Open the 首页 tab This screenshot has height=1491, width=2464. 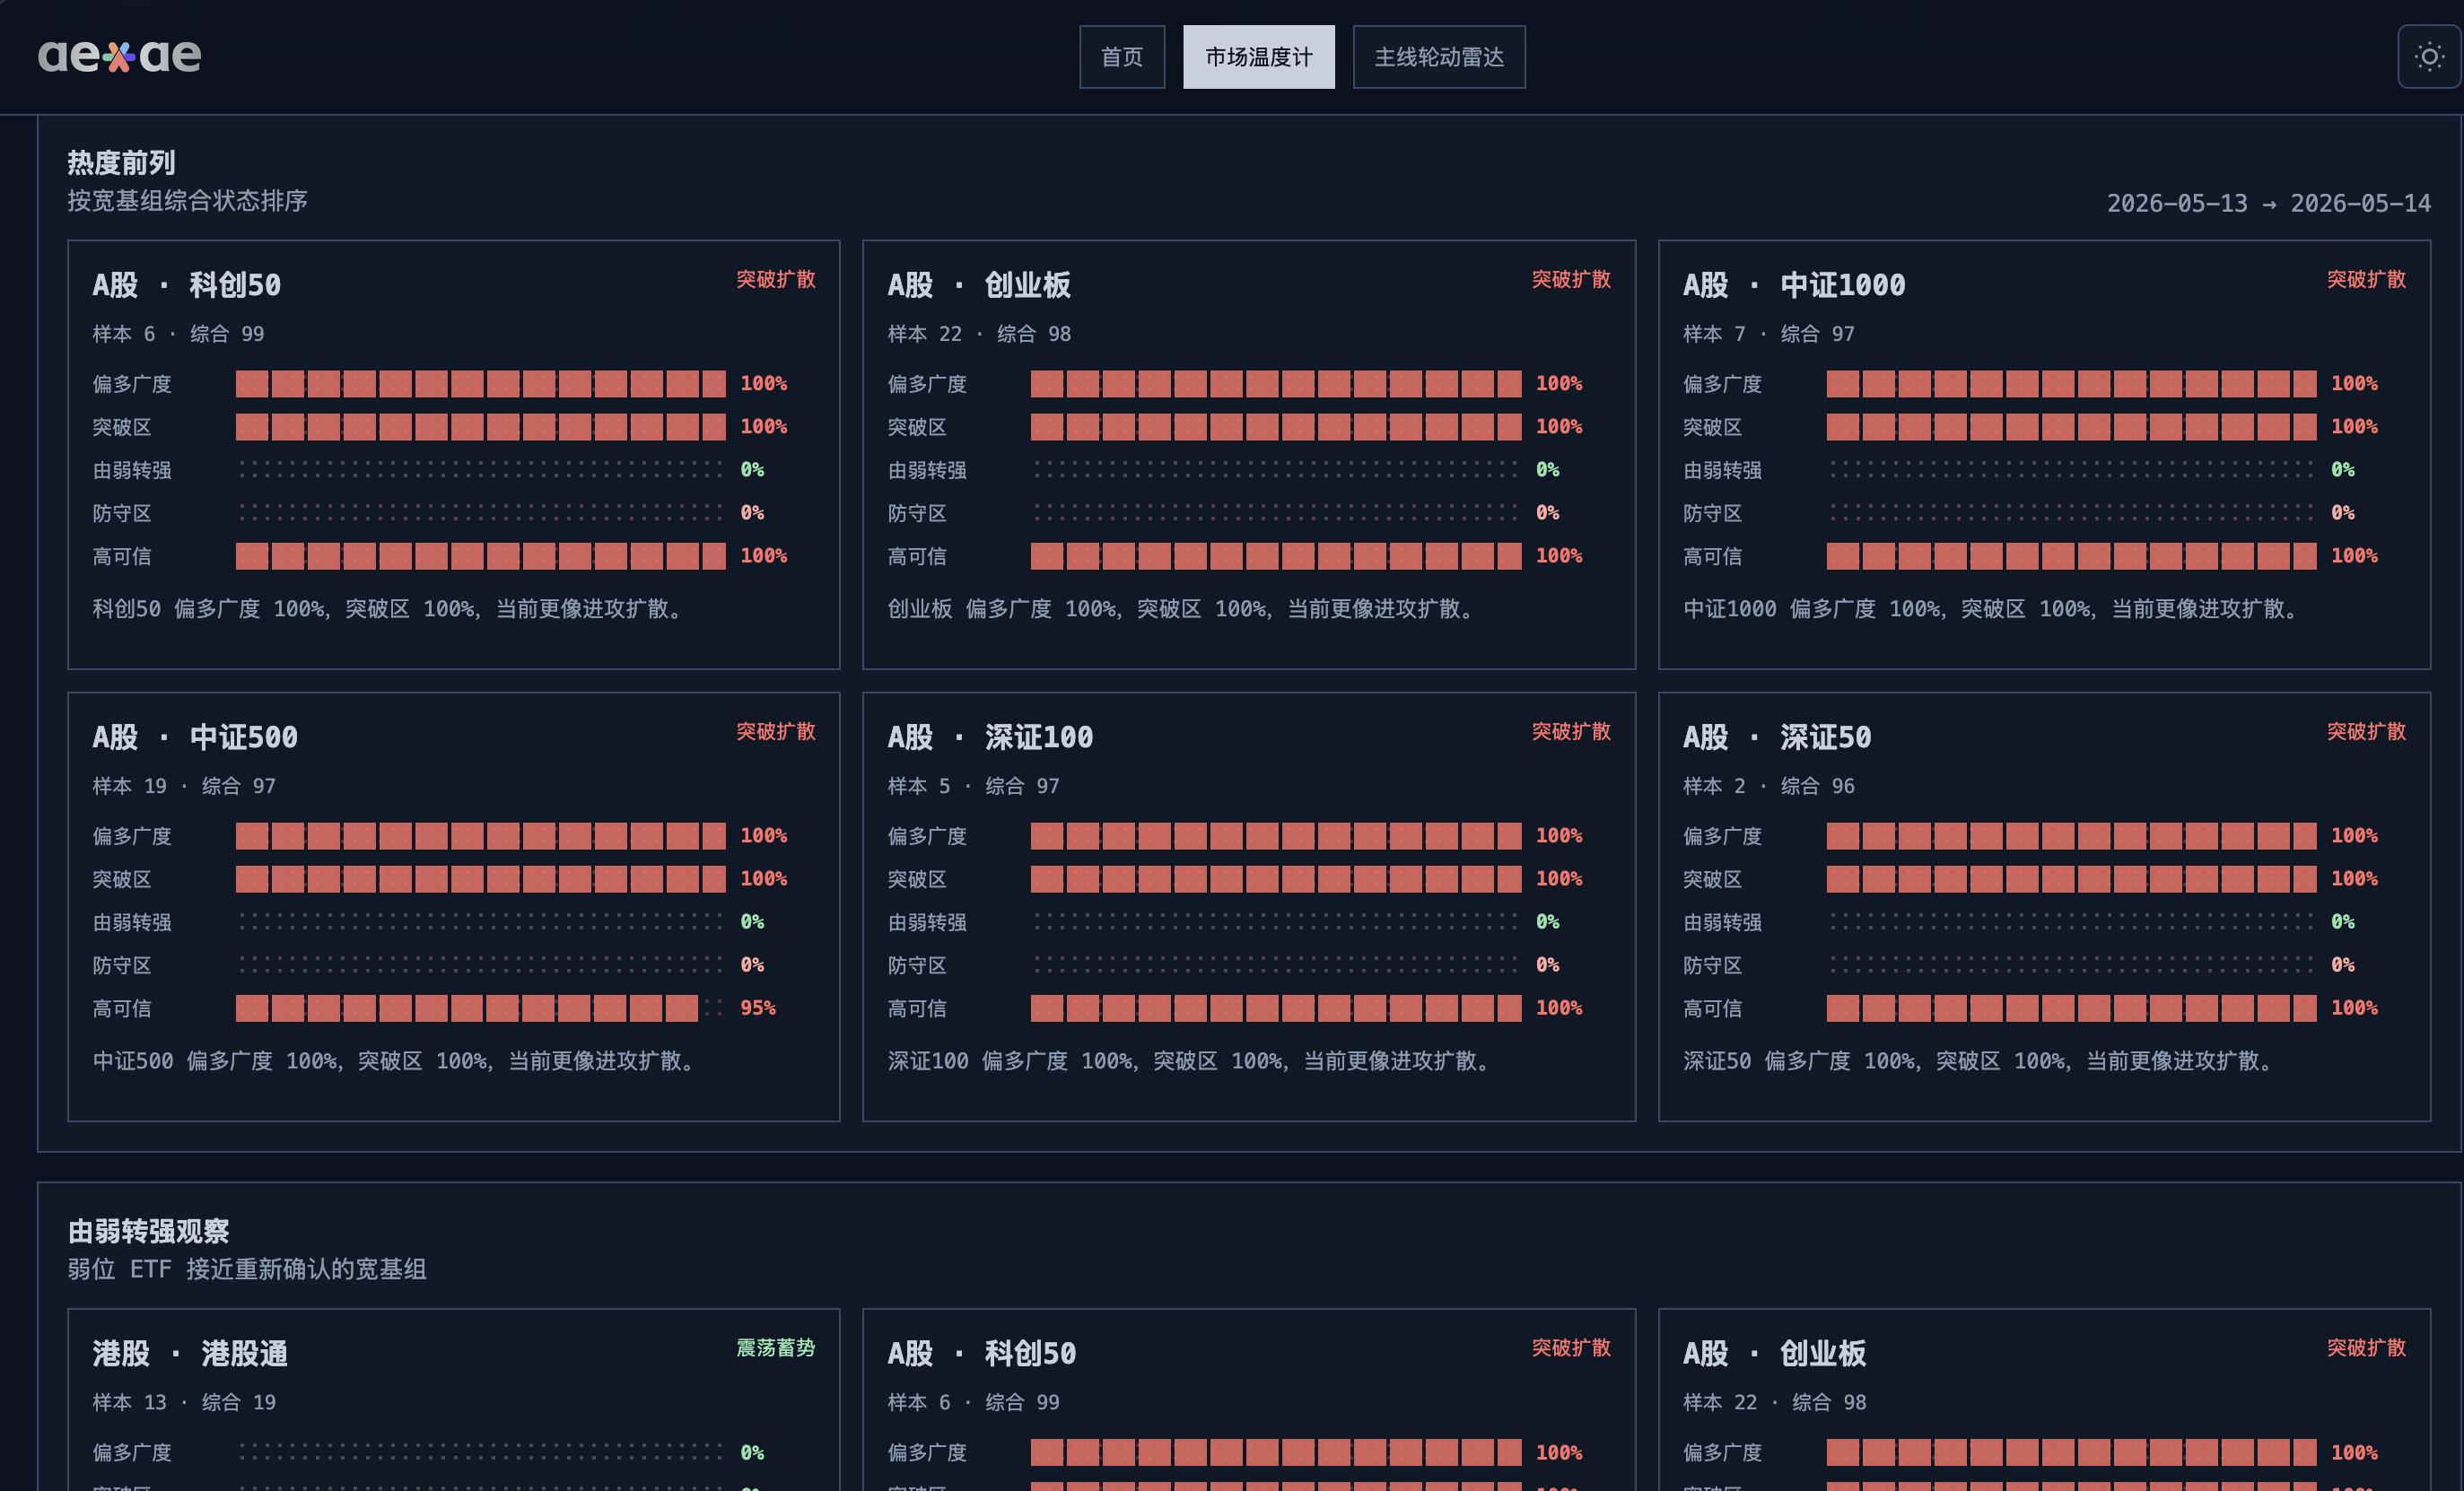click(x=1122, y=57)
